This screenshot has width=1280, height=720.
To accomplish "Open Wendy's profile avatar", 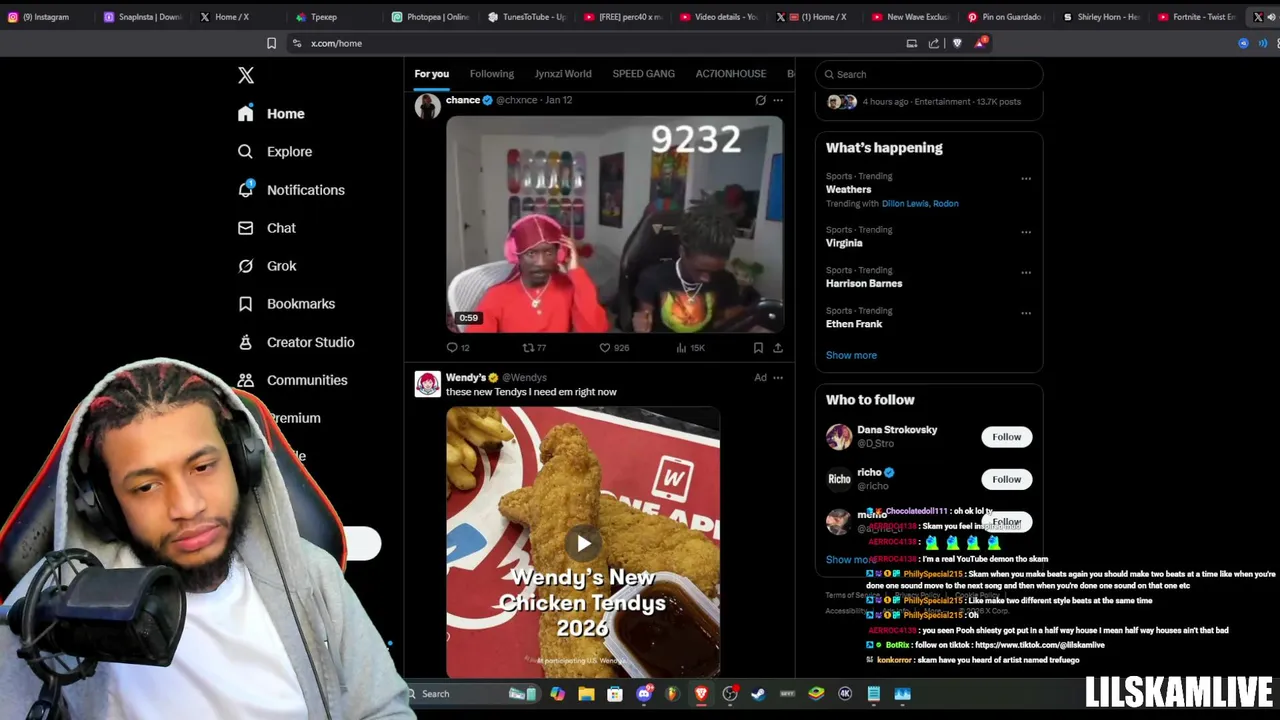I will pos(428,384).
